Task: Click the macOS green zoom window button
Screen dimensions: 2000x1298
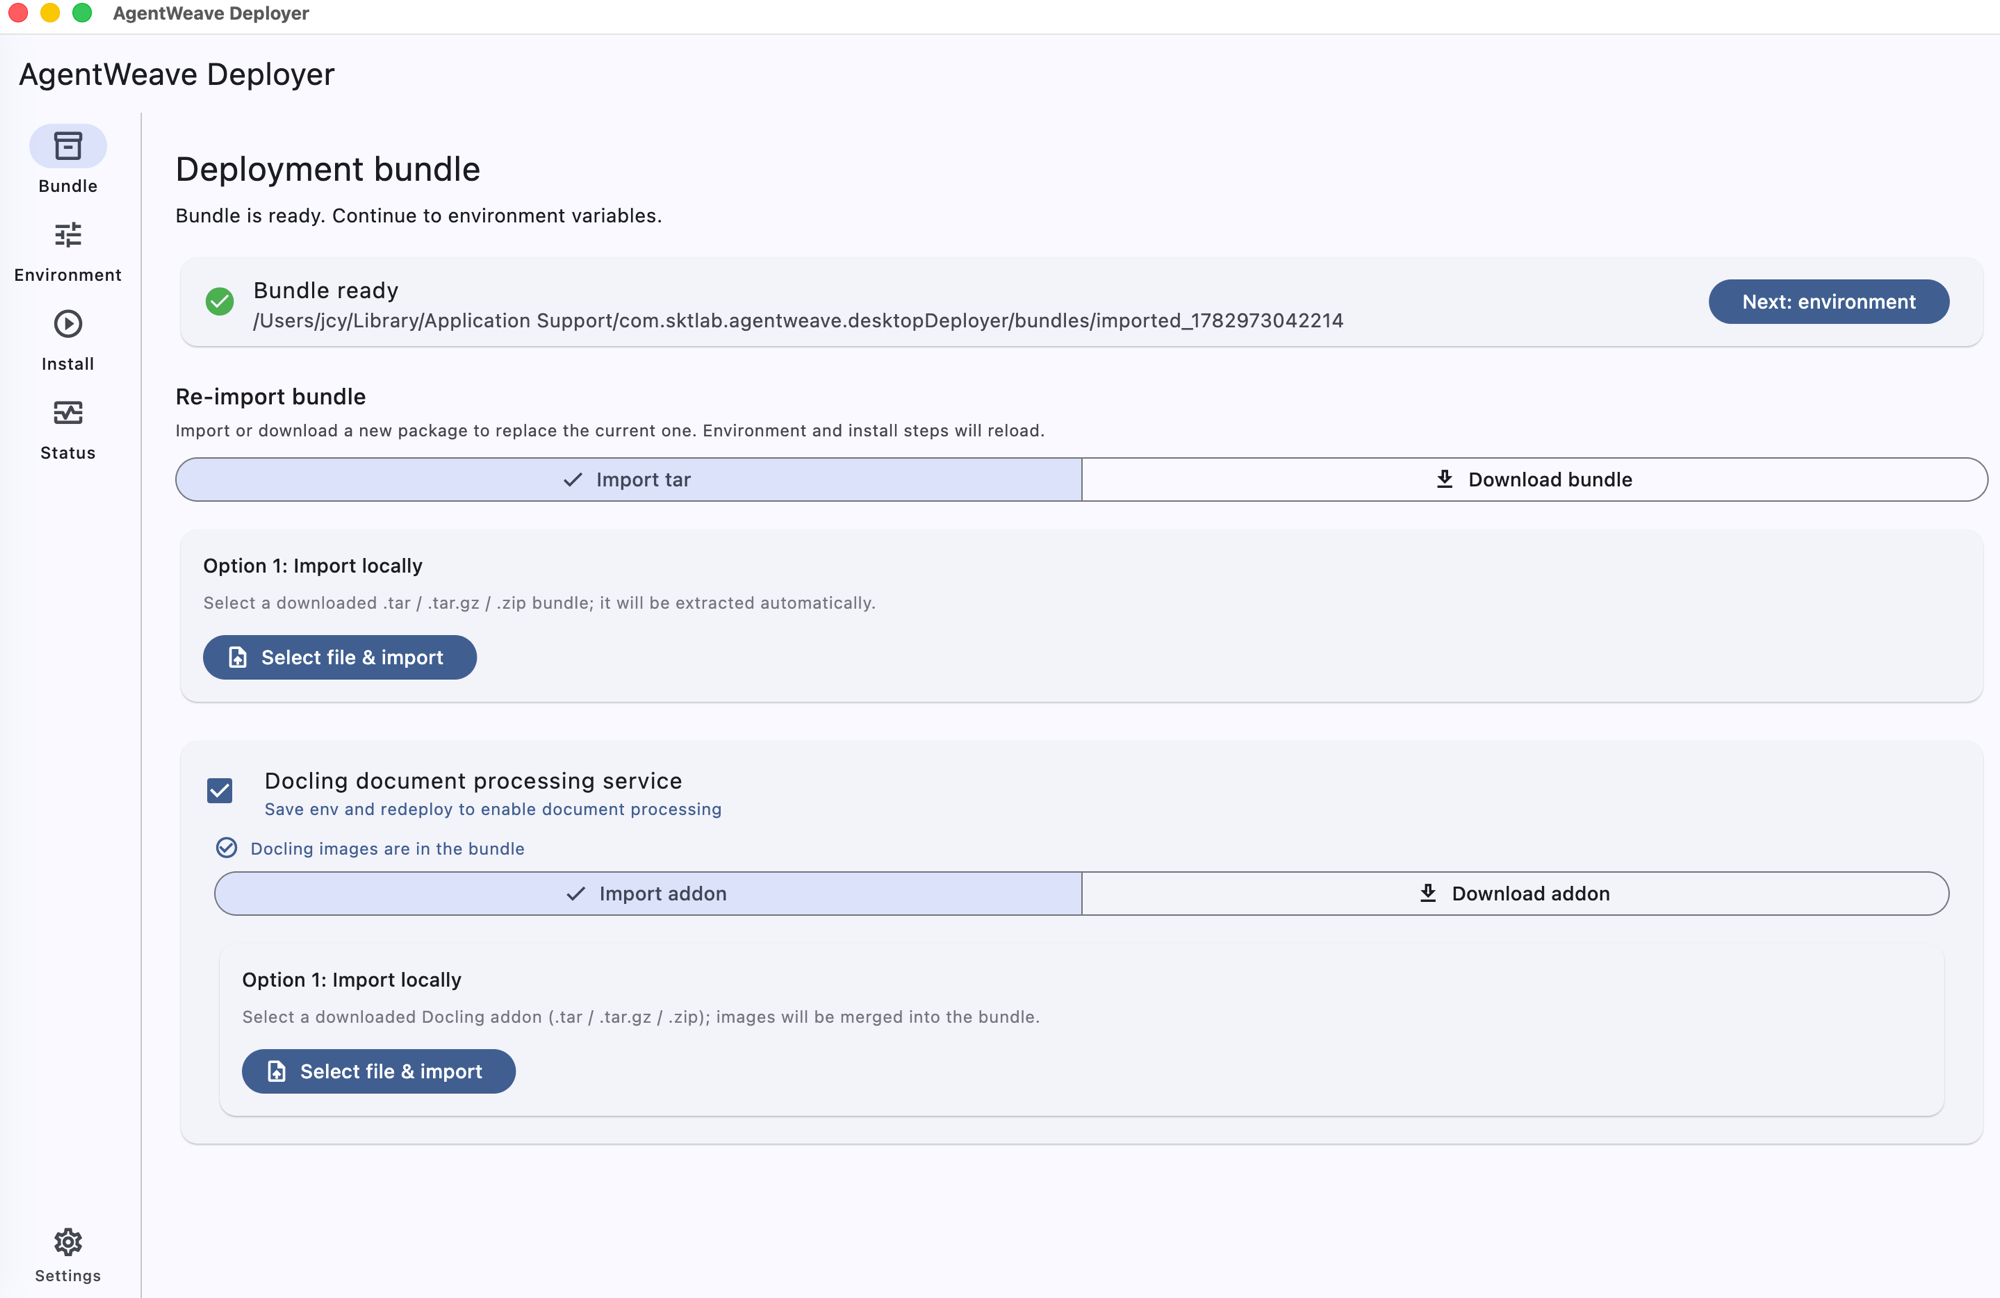Action: point(82,13)
